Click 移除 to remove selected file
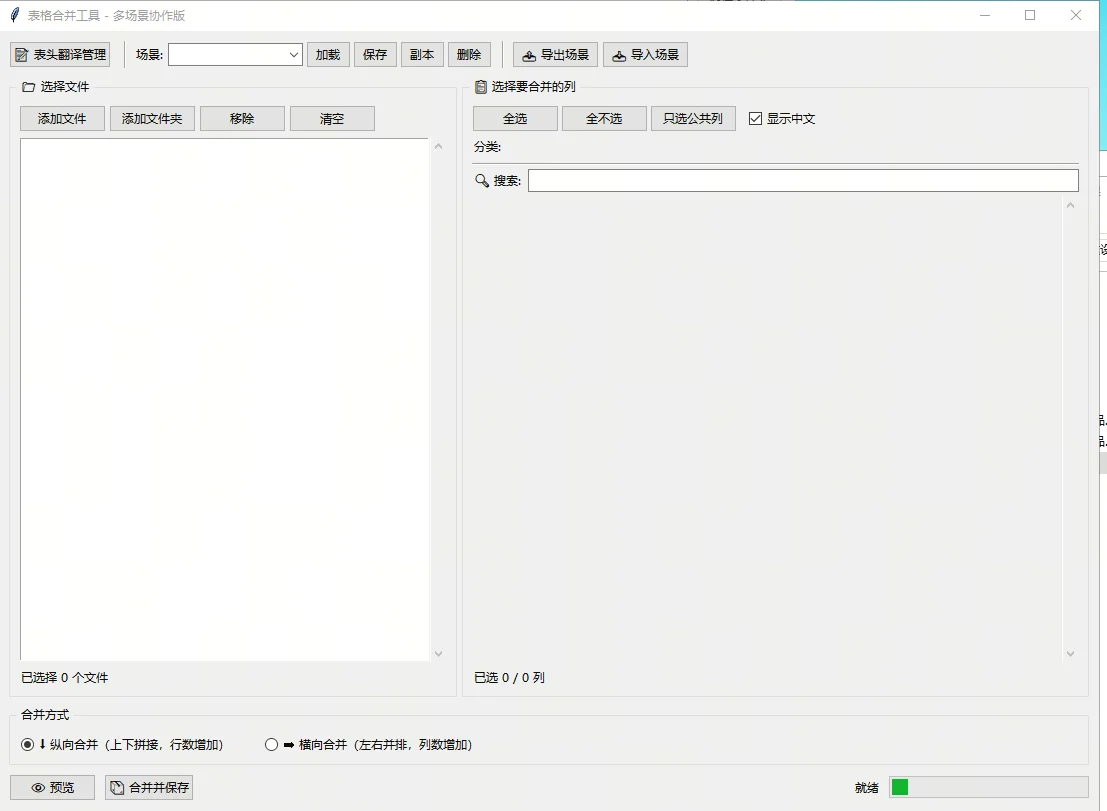Viewport: 1107px width, 811px height. 242,119
